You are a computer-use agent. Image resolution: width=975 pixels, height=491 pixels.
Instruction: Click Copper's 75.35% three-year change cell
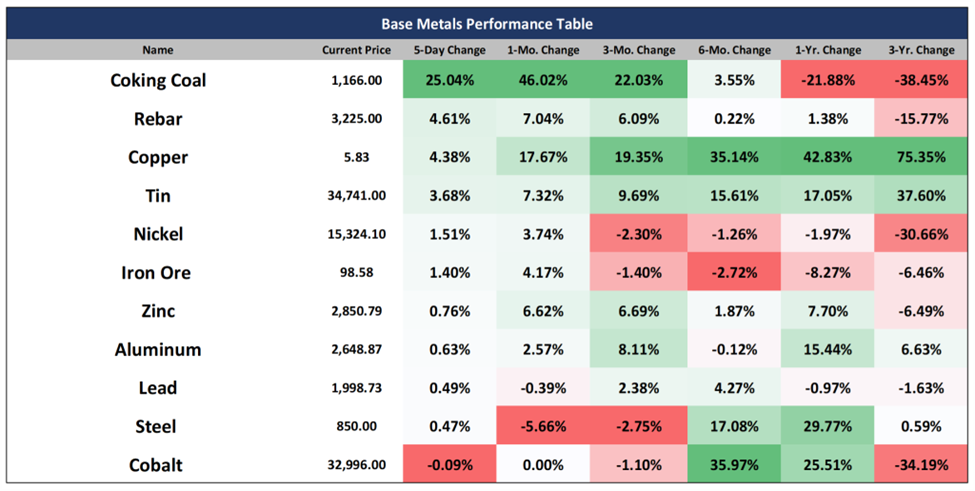[921, 157]
